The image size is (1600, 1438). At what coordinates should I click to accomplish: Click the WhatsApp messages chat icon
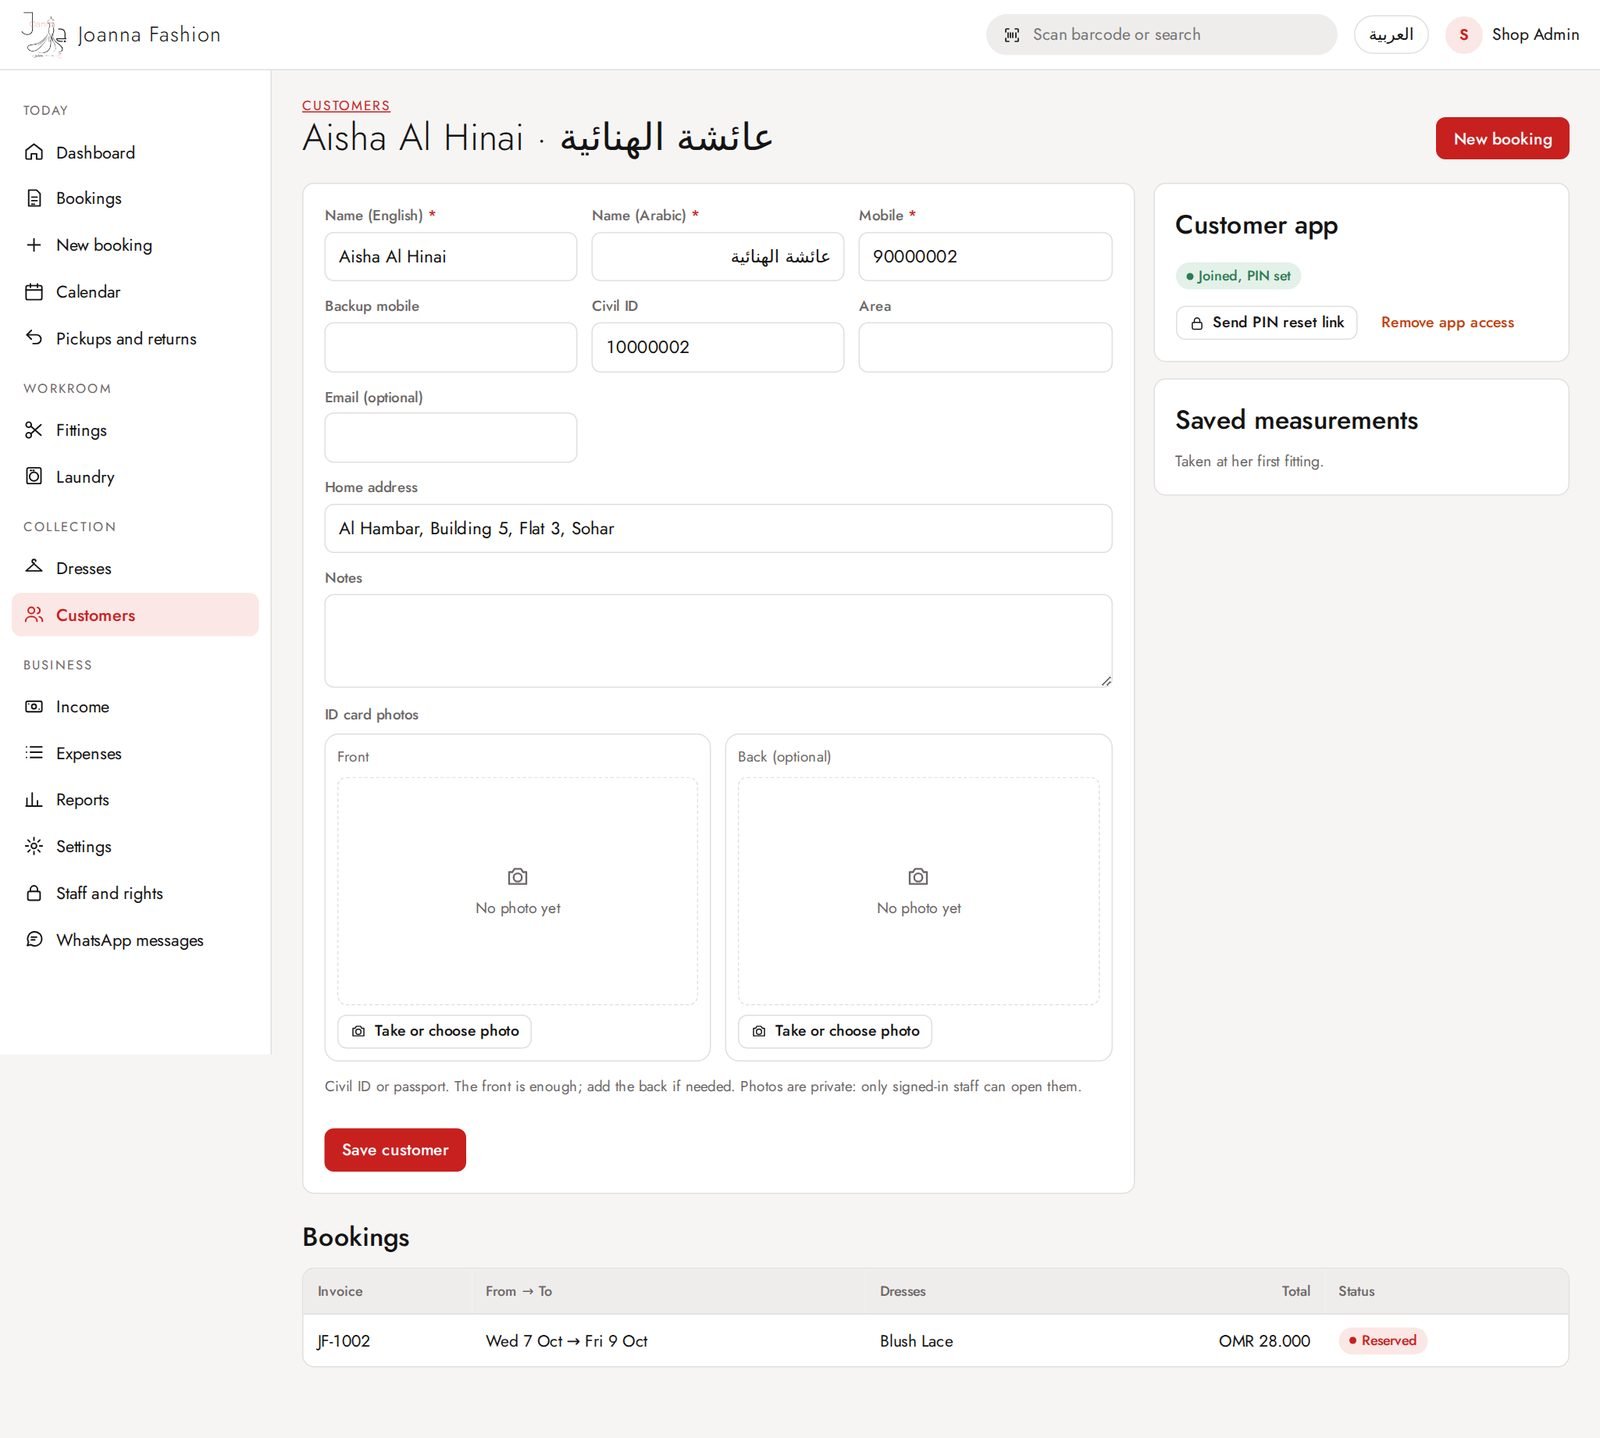(x=34, y=940)
